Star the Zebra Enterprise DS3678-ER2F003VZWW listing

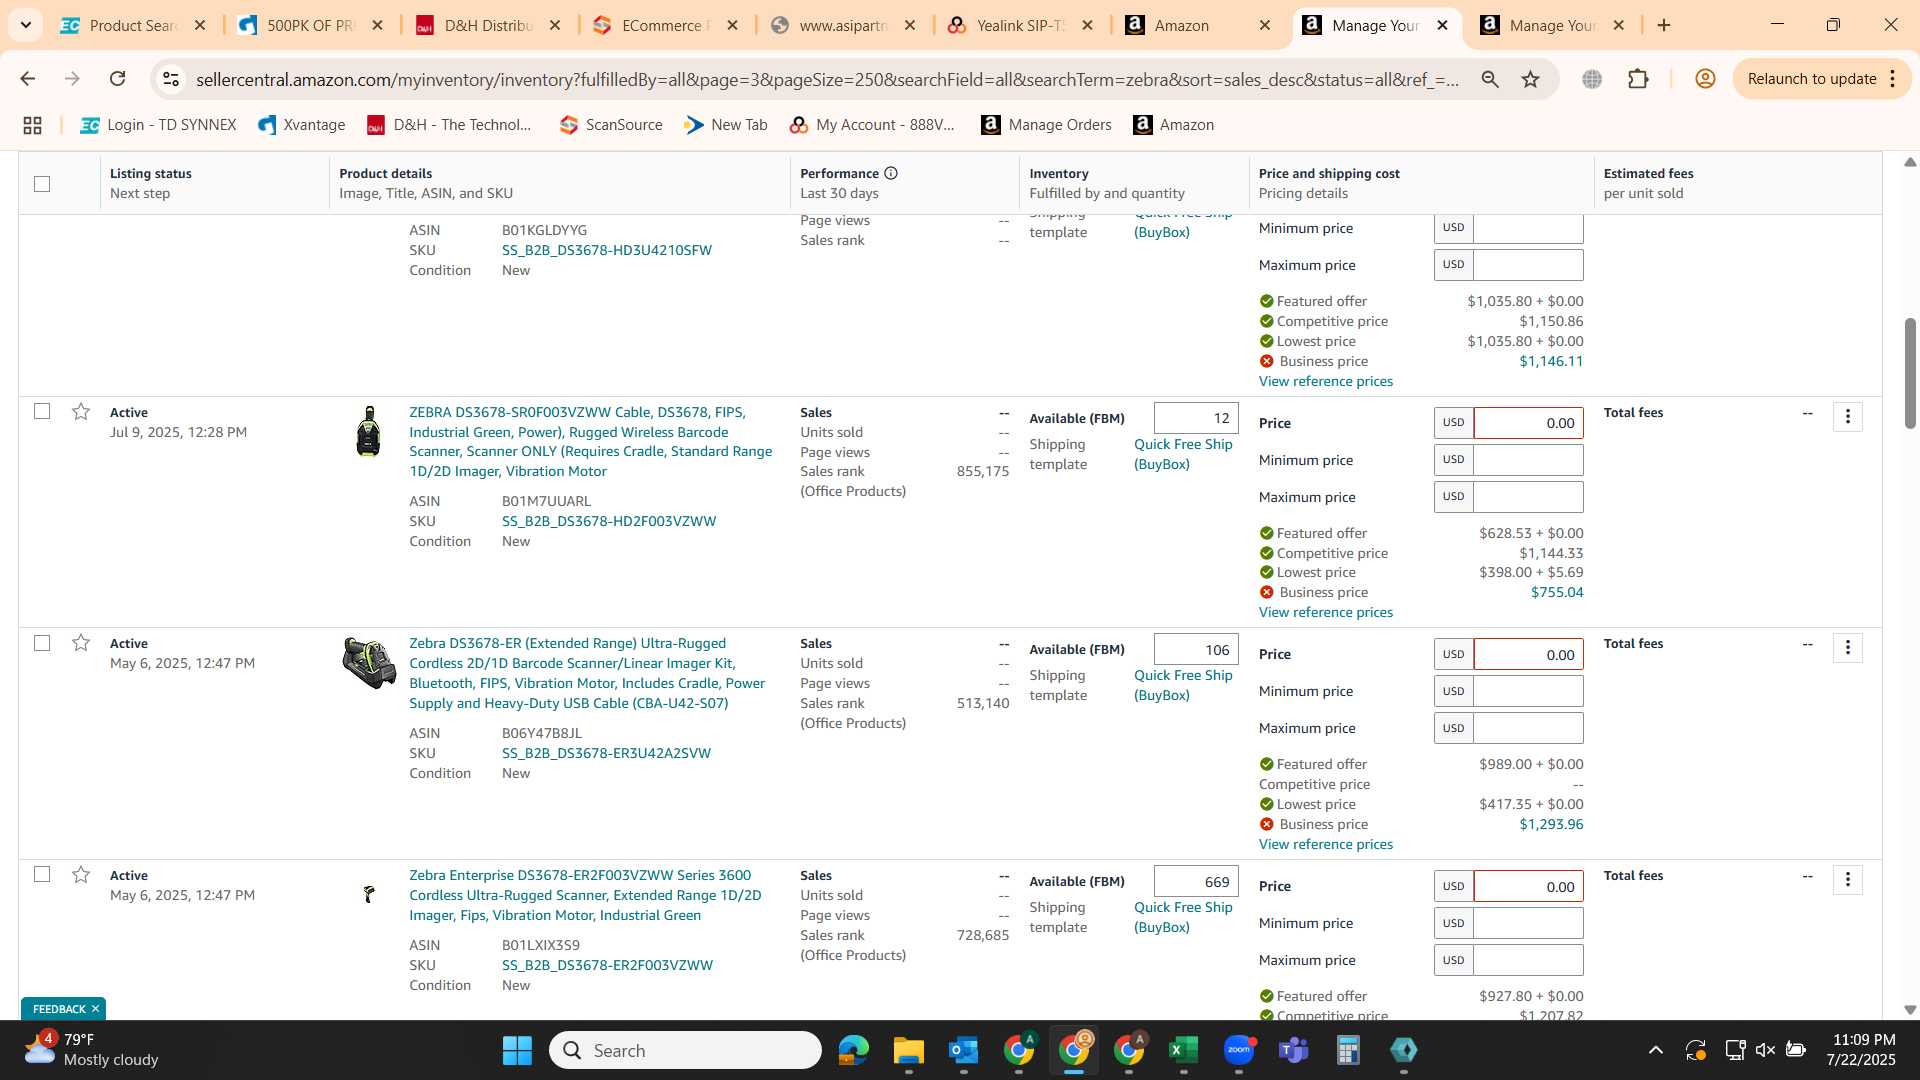point(81,875)
